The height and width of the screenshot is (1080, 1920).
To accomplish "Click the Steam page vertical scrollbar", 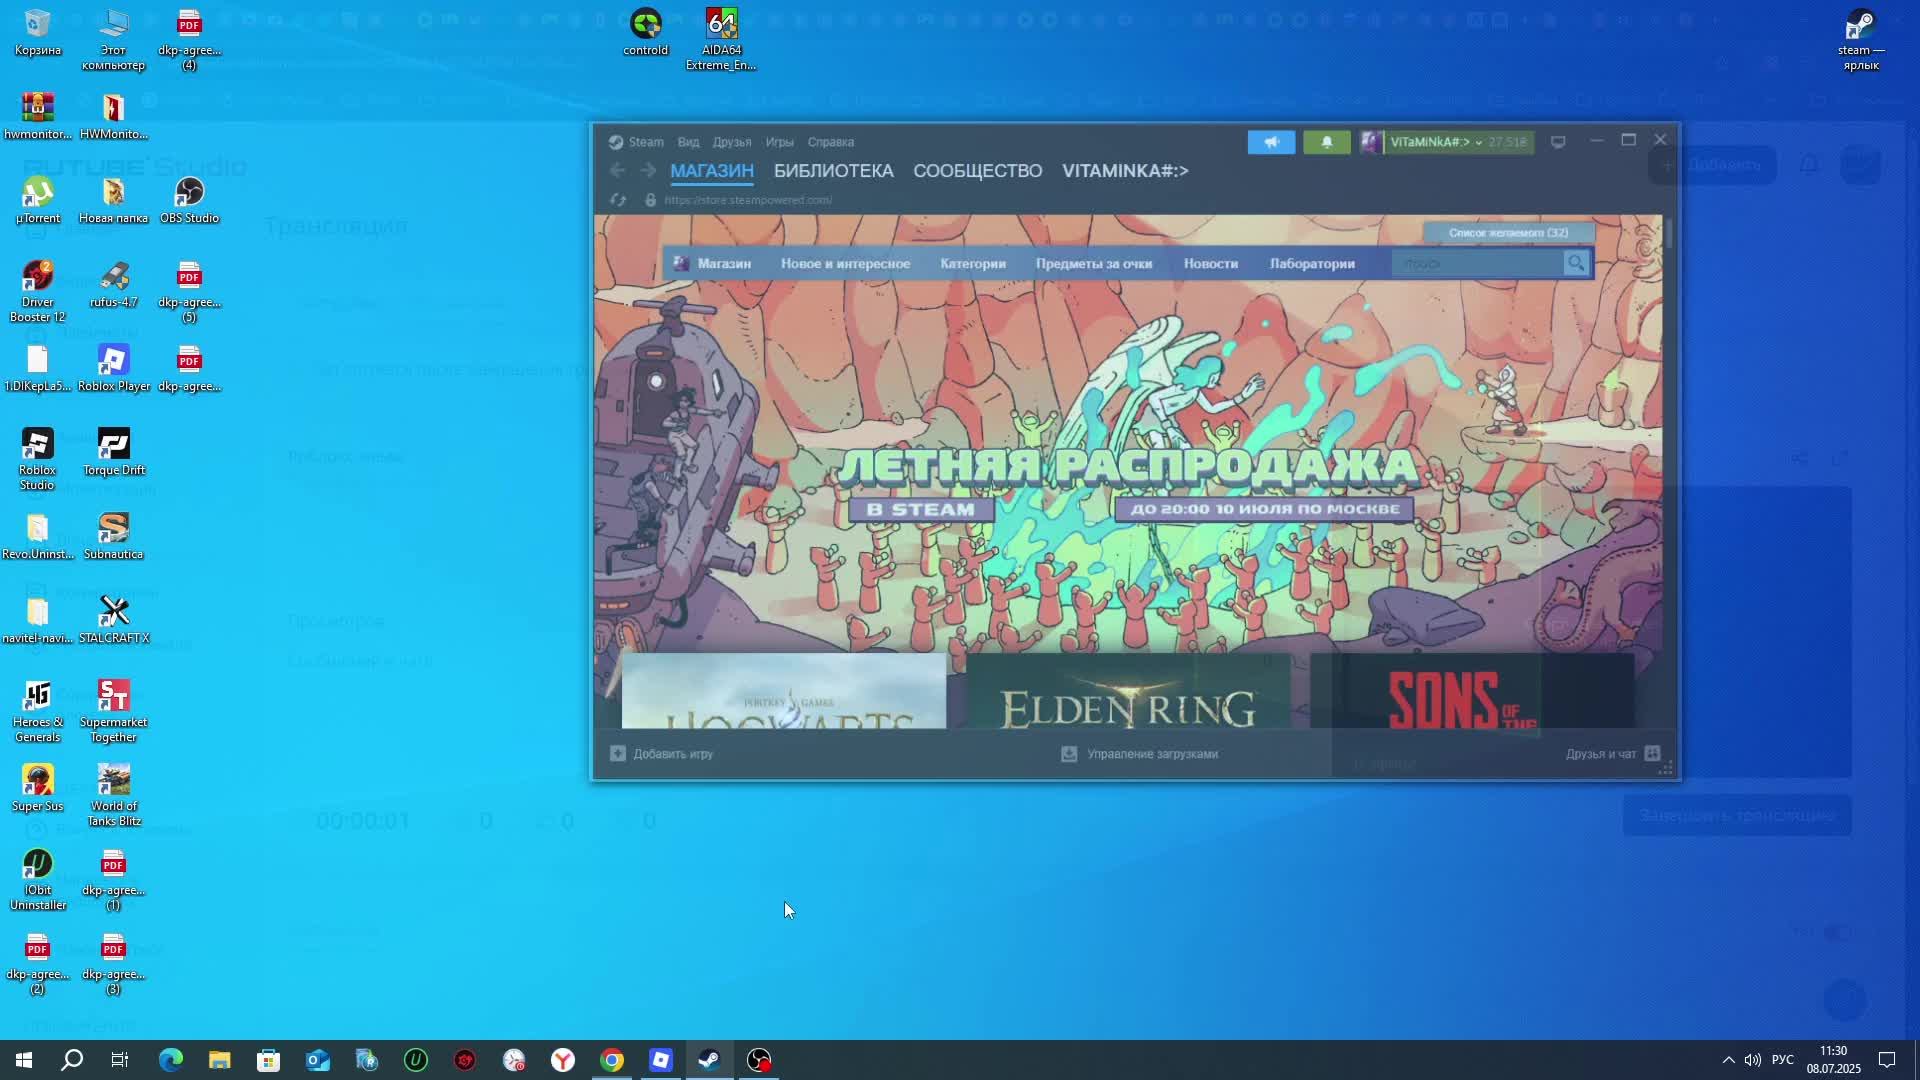I will pyautogui.click(x=1669, y=235).
